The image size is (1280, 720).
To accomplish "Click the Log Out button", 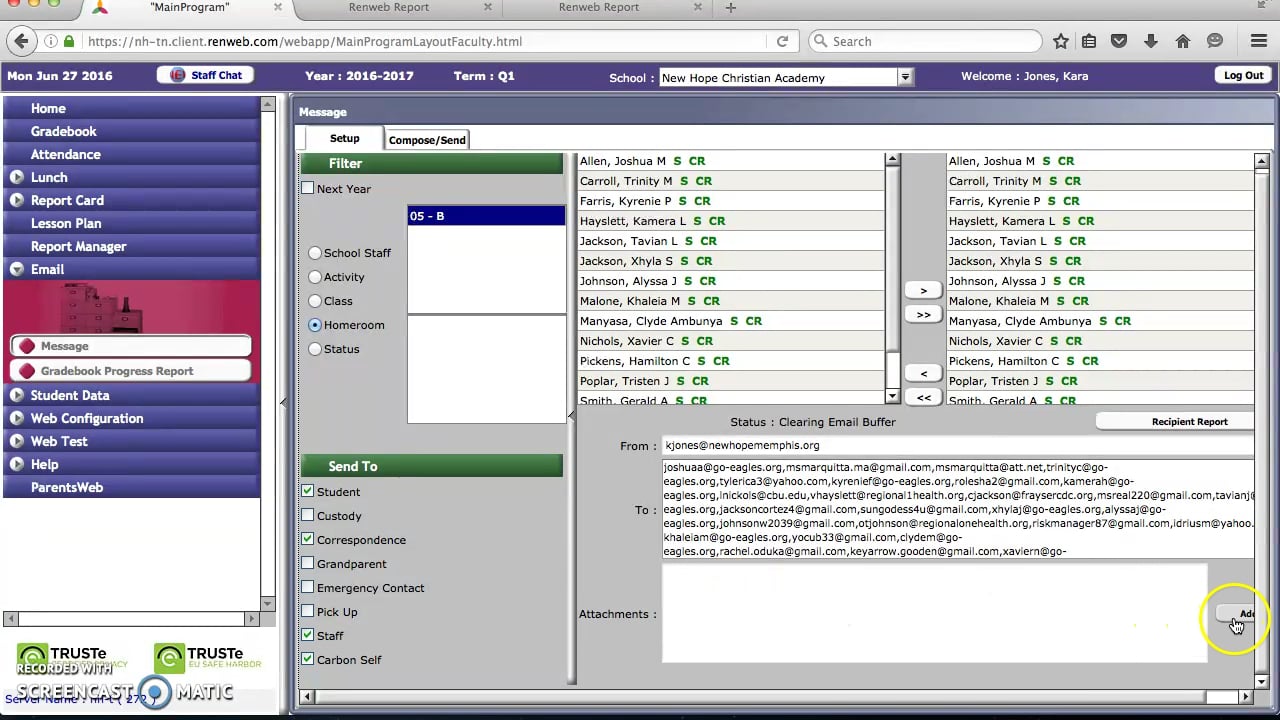I will point(1243,75).
